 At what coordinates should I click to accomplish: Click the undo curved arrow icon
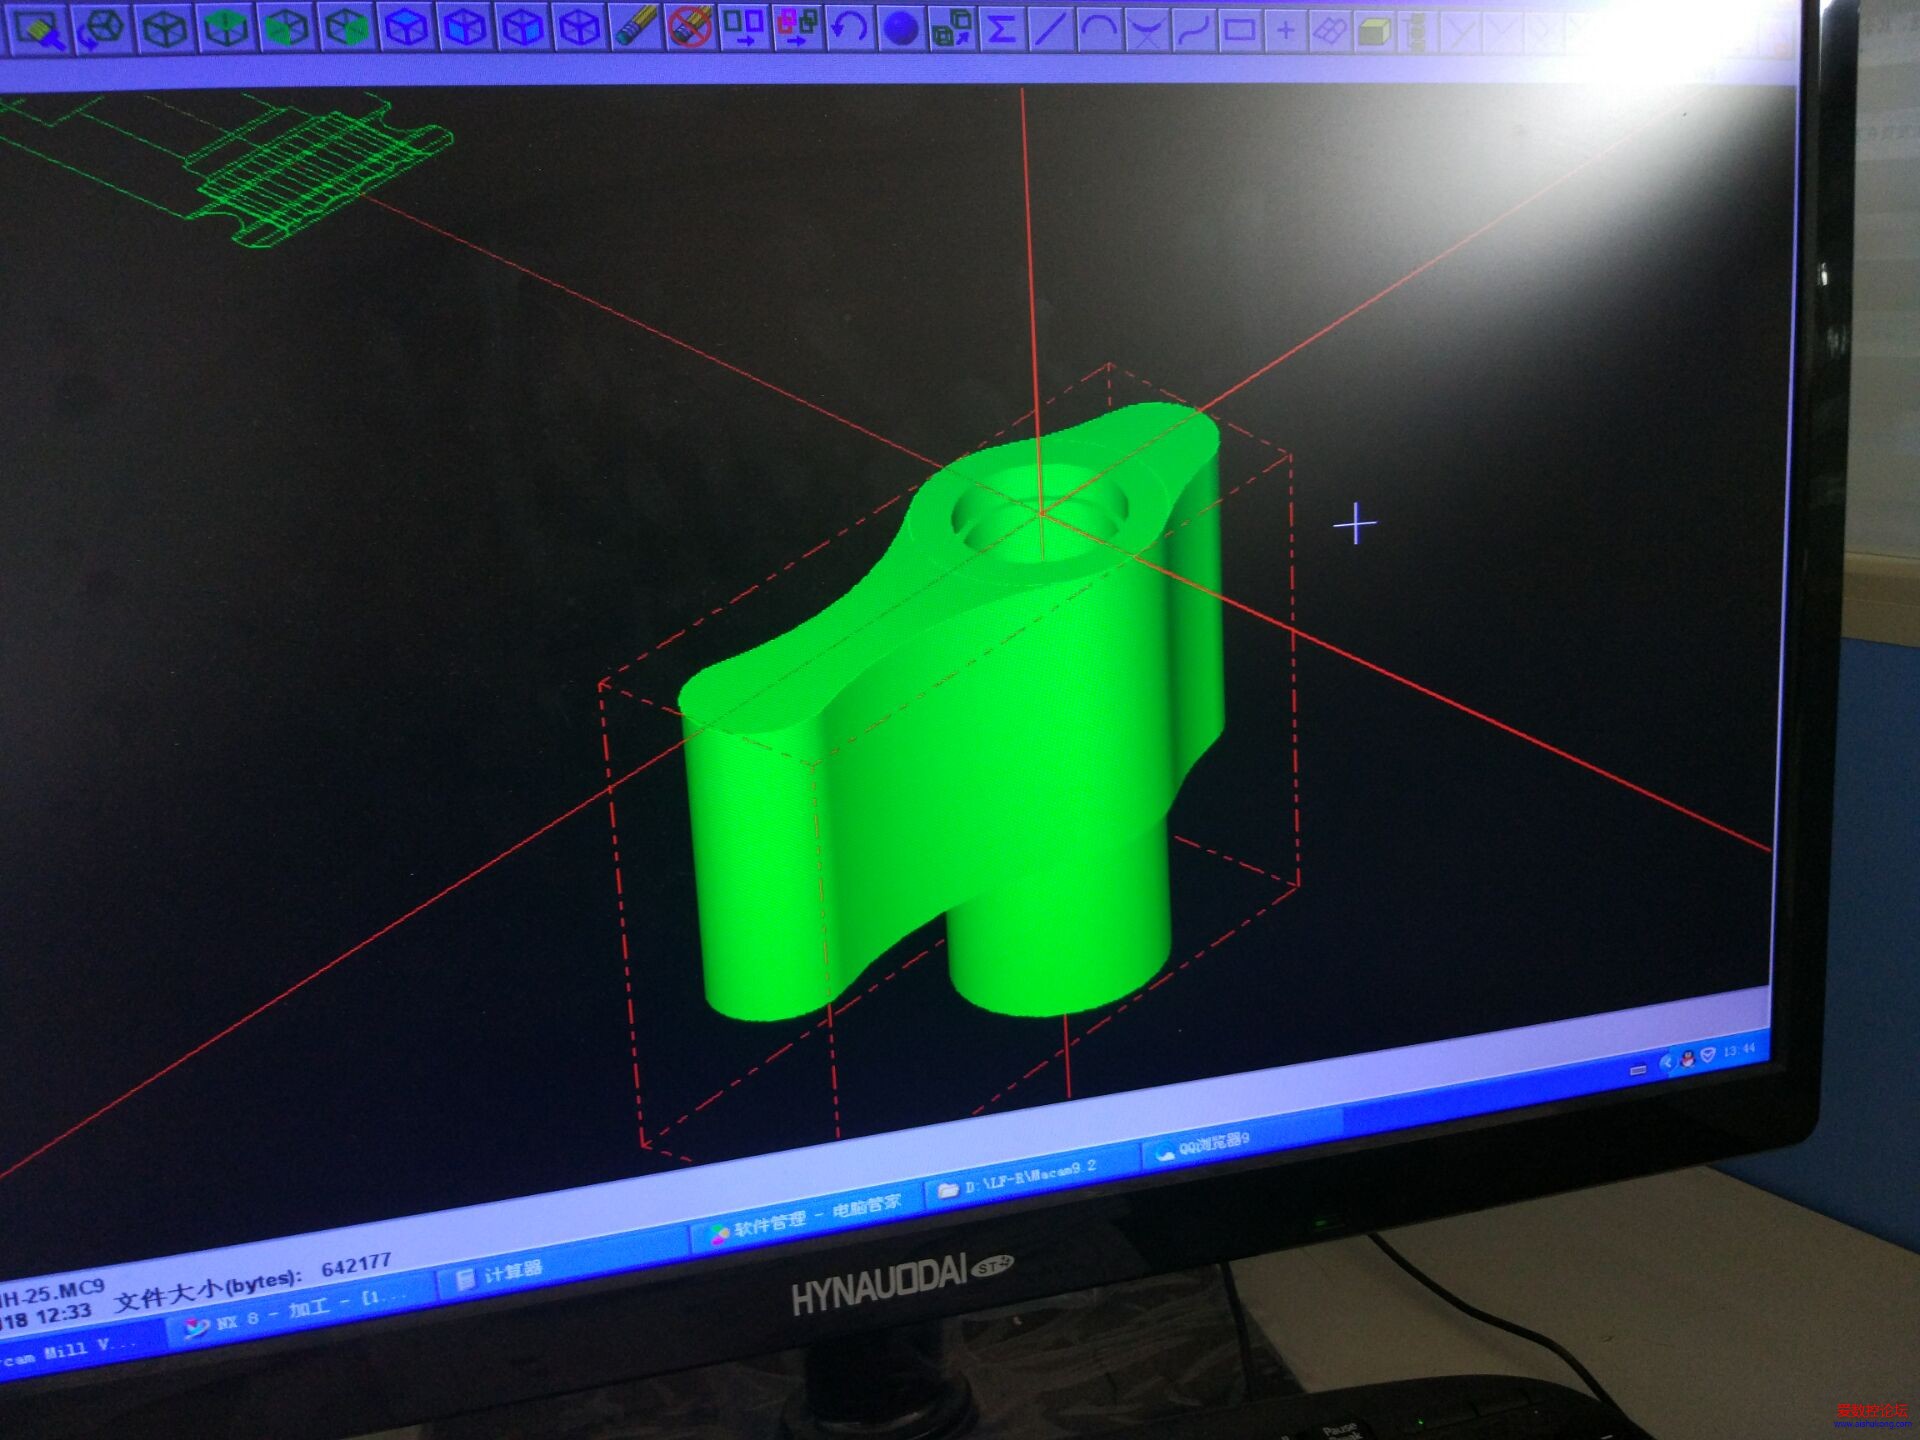point(849,26)
